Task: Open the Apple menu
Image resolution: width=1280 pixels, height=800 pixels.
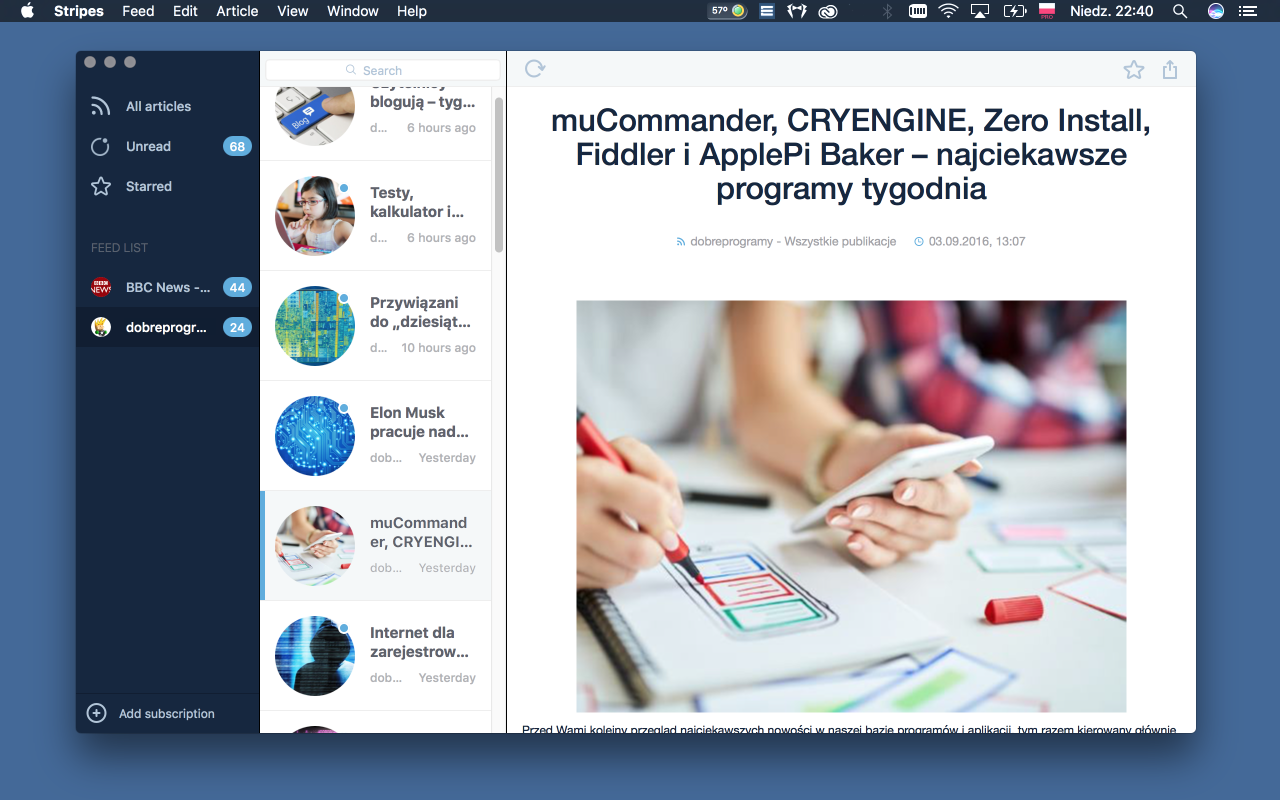Action: (x=27, y=11)
